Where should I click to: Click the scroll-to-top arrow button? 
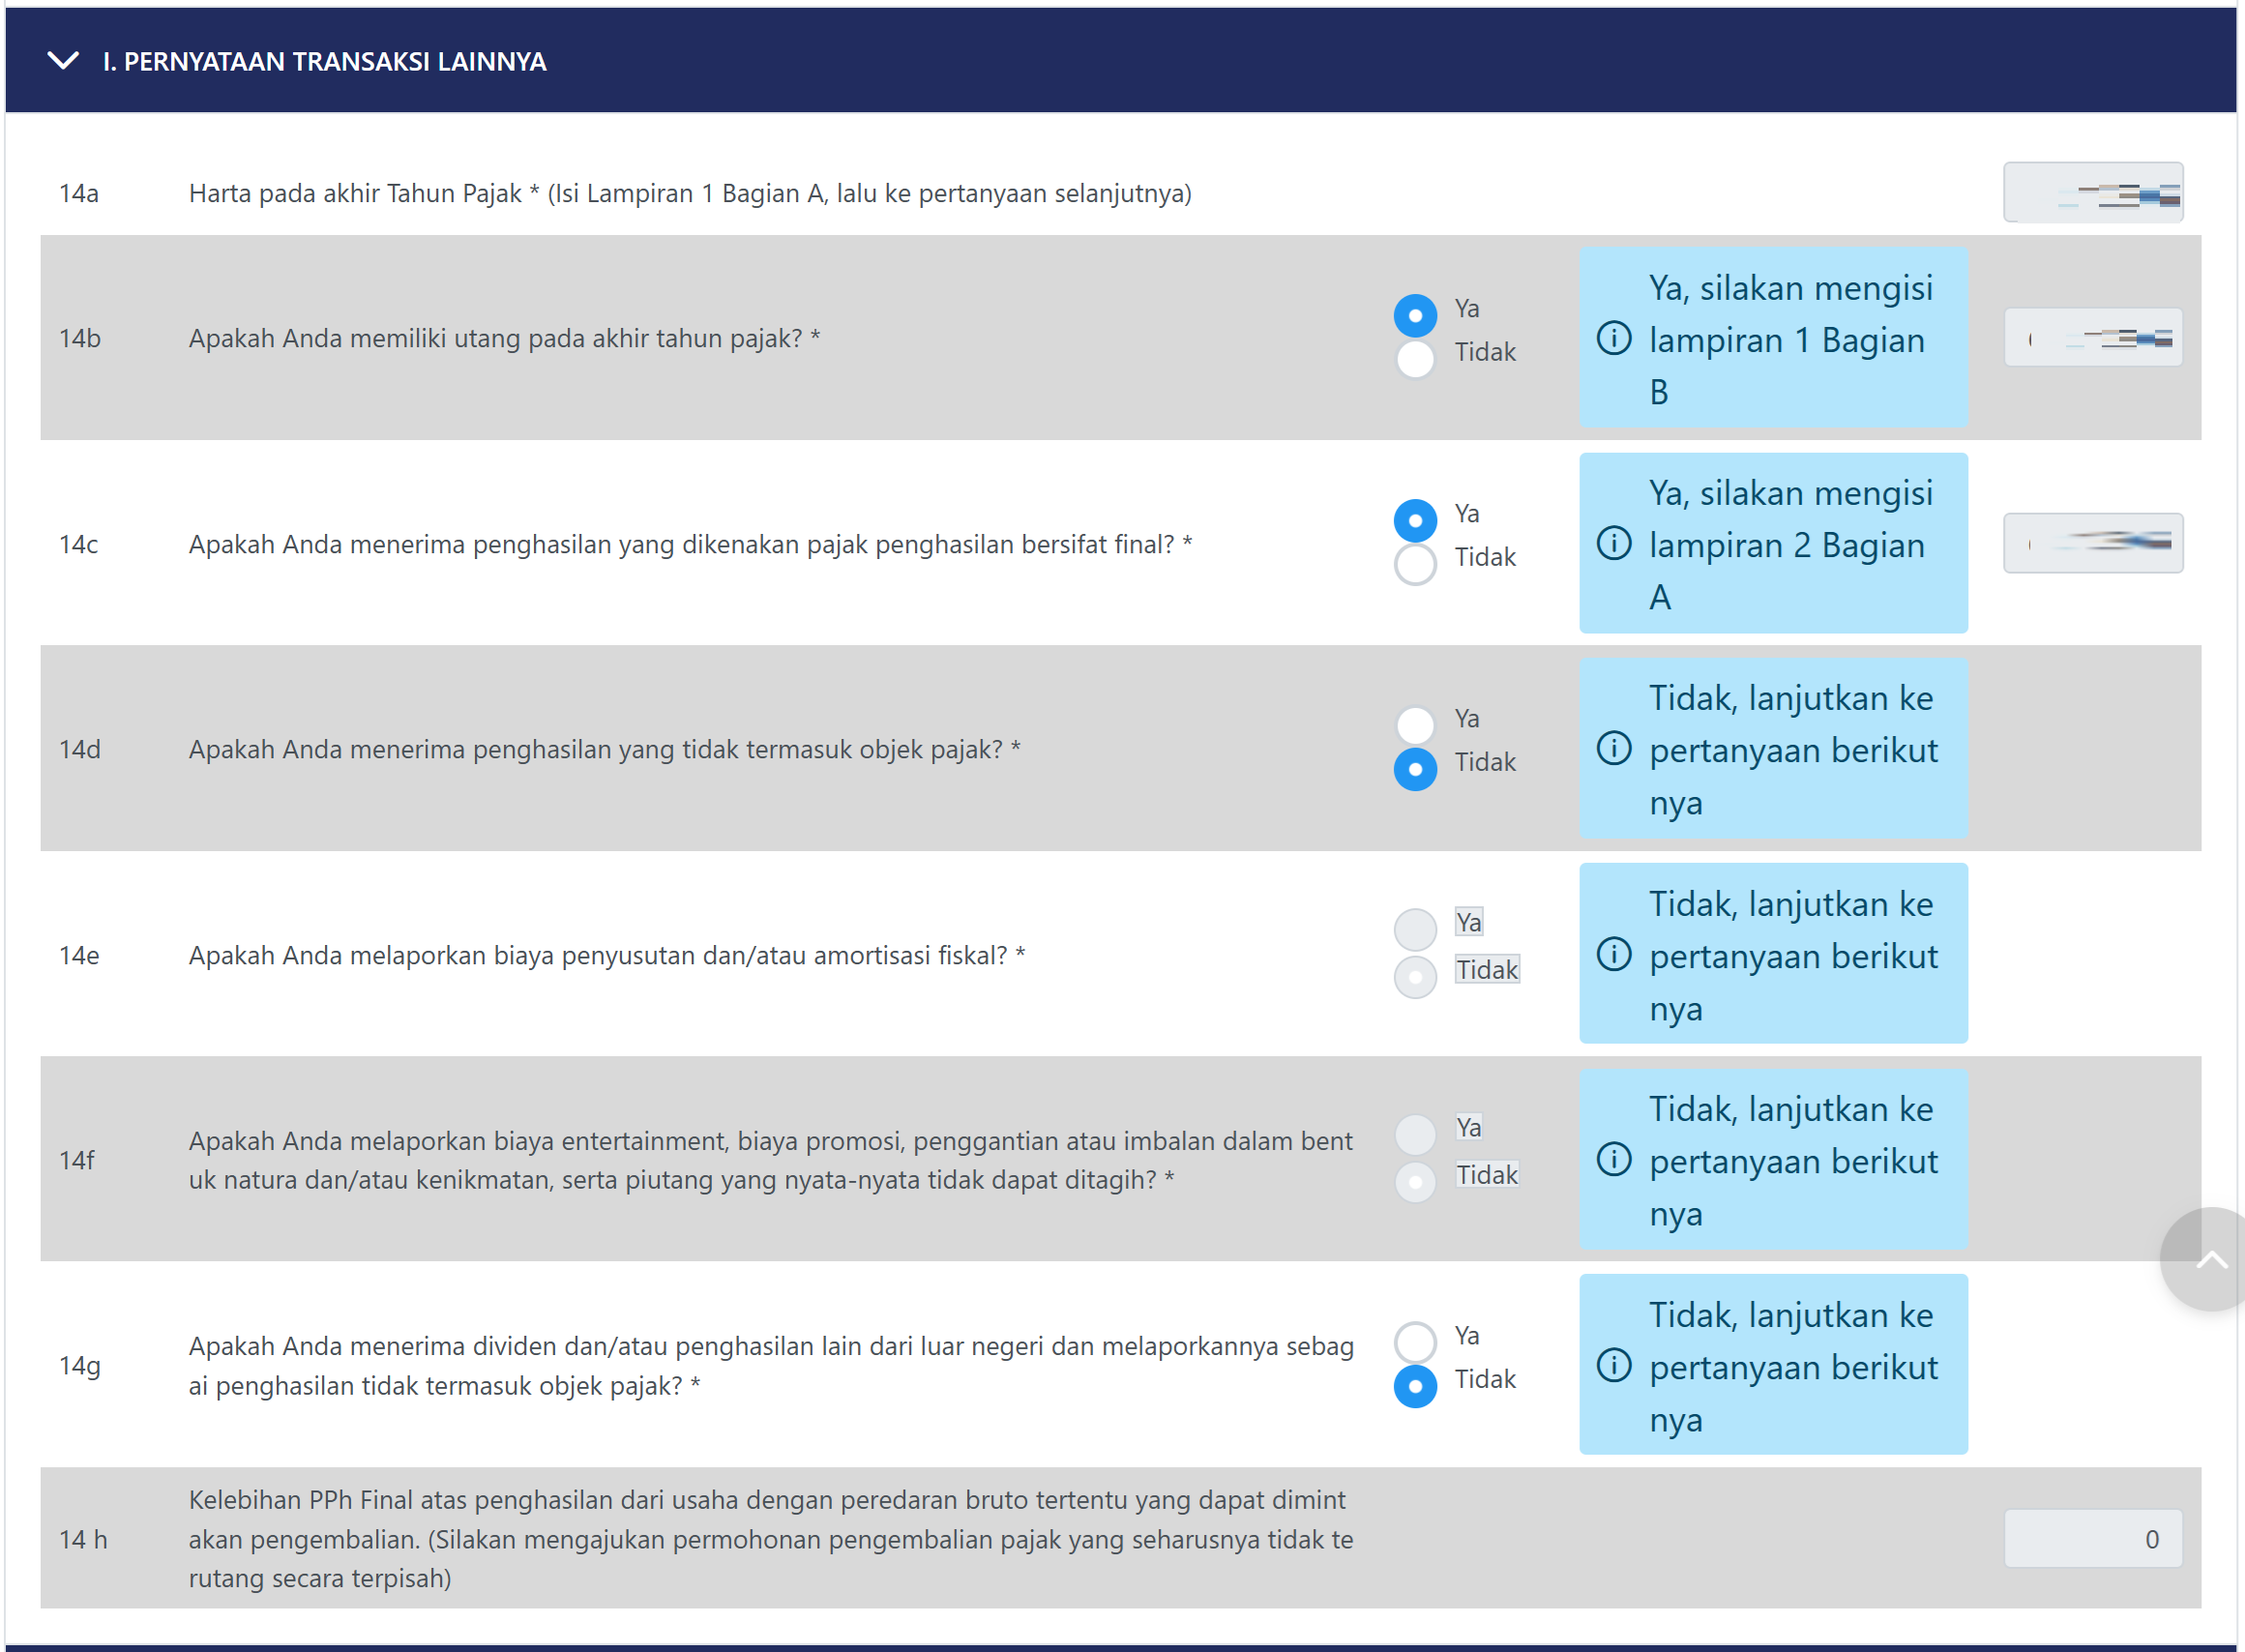click(x=2210, y=1260)
